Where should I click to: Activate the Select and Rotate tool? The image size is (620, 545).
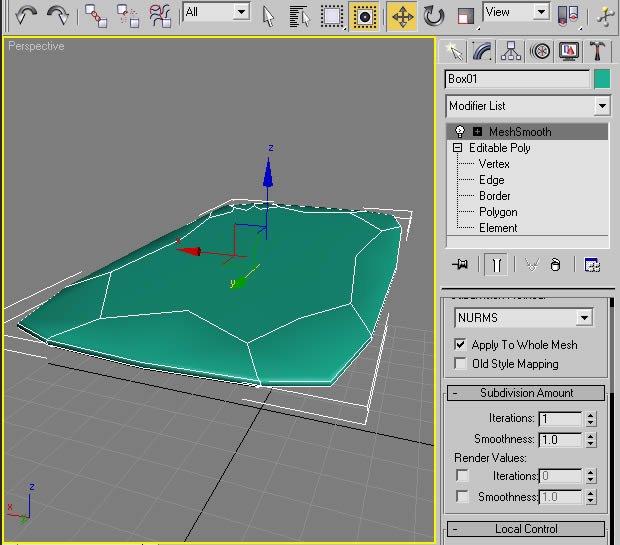pyautogui.click(x=434, y=17)
